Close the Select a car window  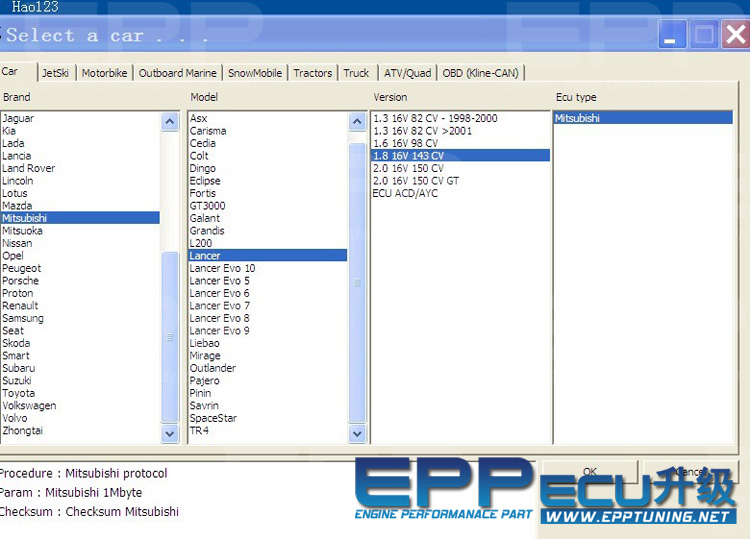click(736, 34)
